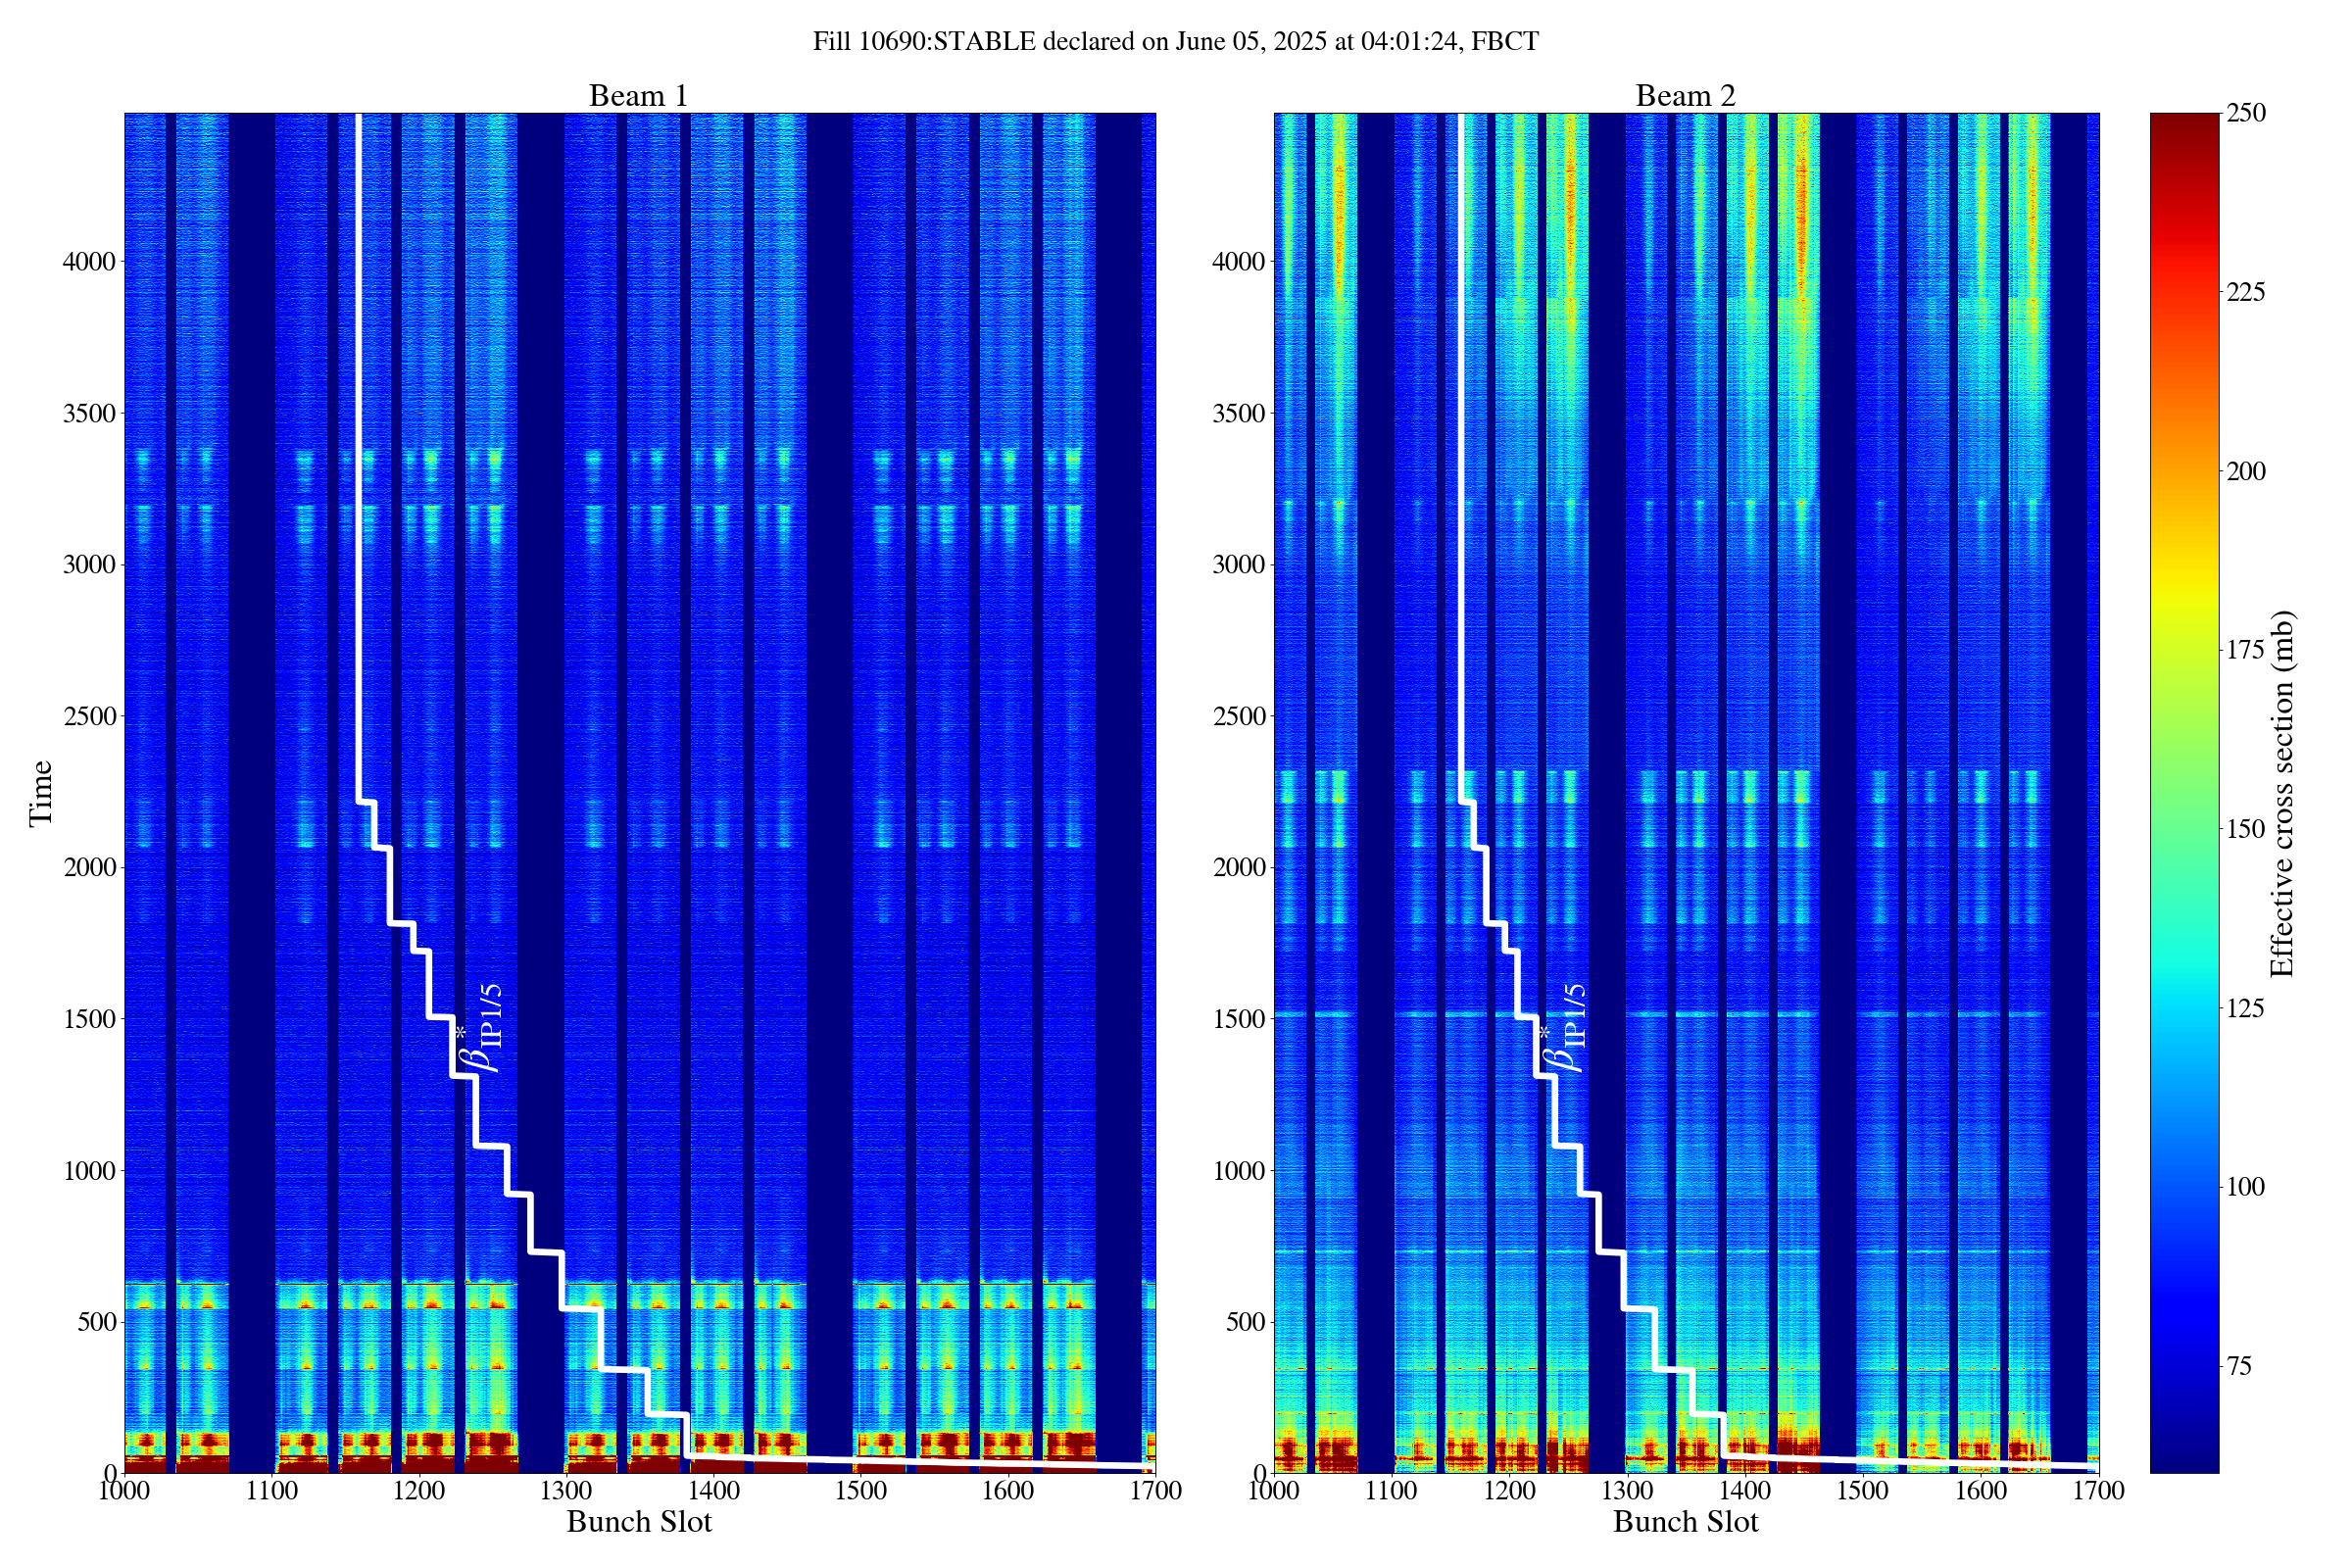Click the Beam 2 subplot title
The image size is (2352, 1568).
coord(1685,96)
